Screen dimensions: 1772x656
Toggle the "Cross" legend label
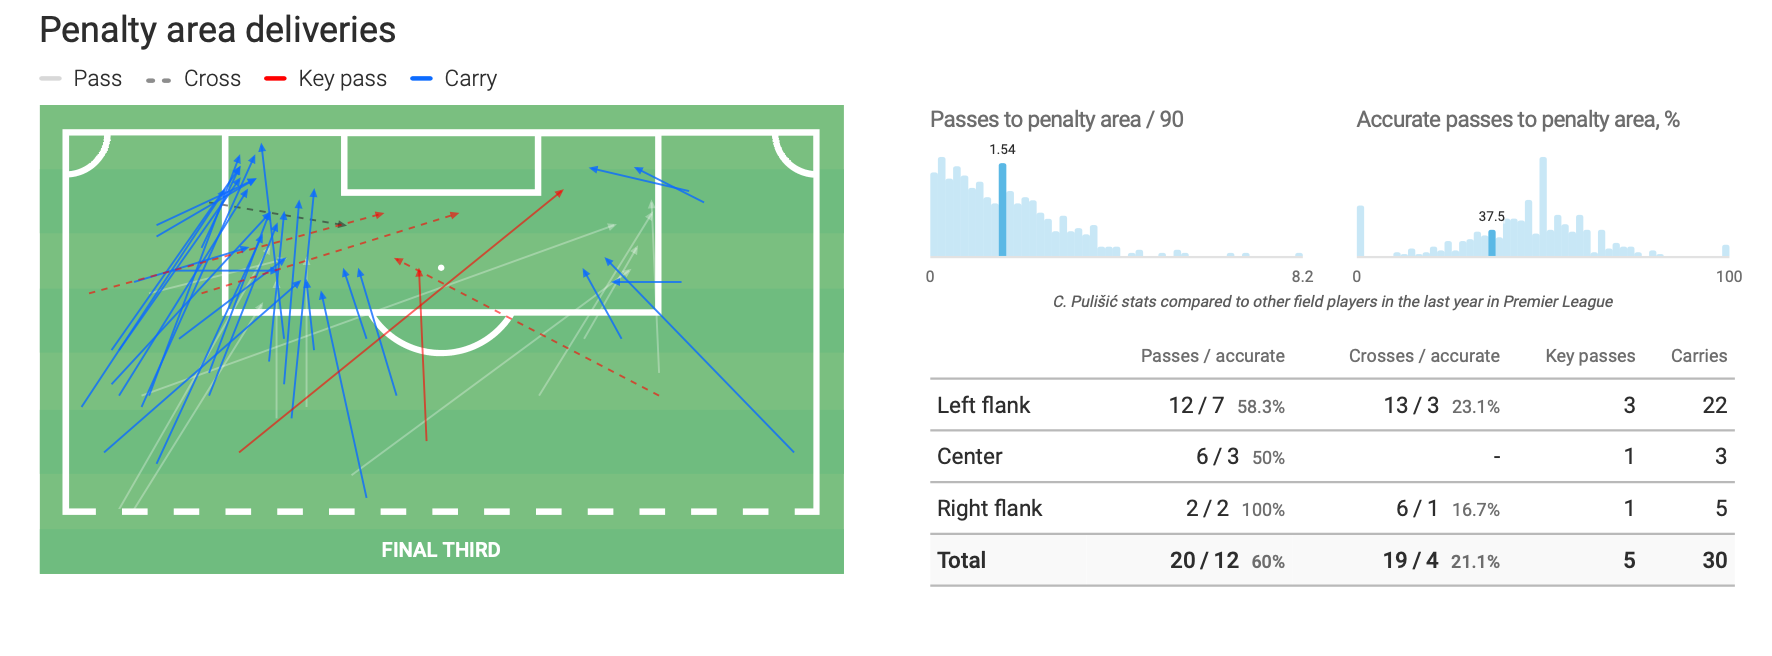point(212,79)
